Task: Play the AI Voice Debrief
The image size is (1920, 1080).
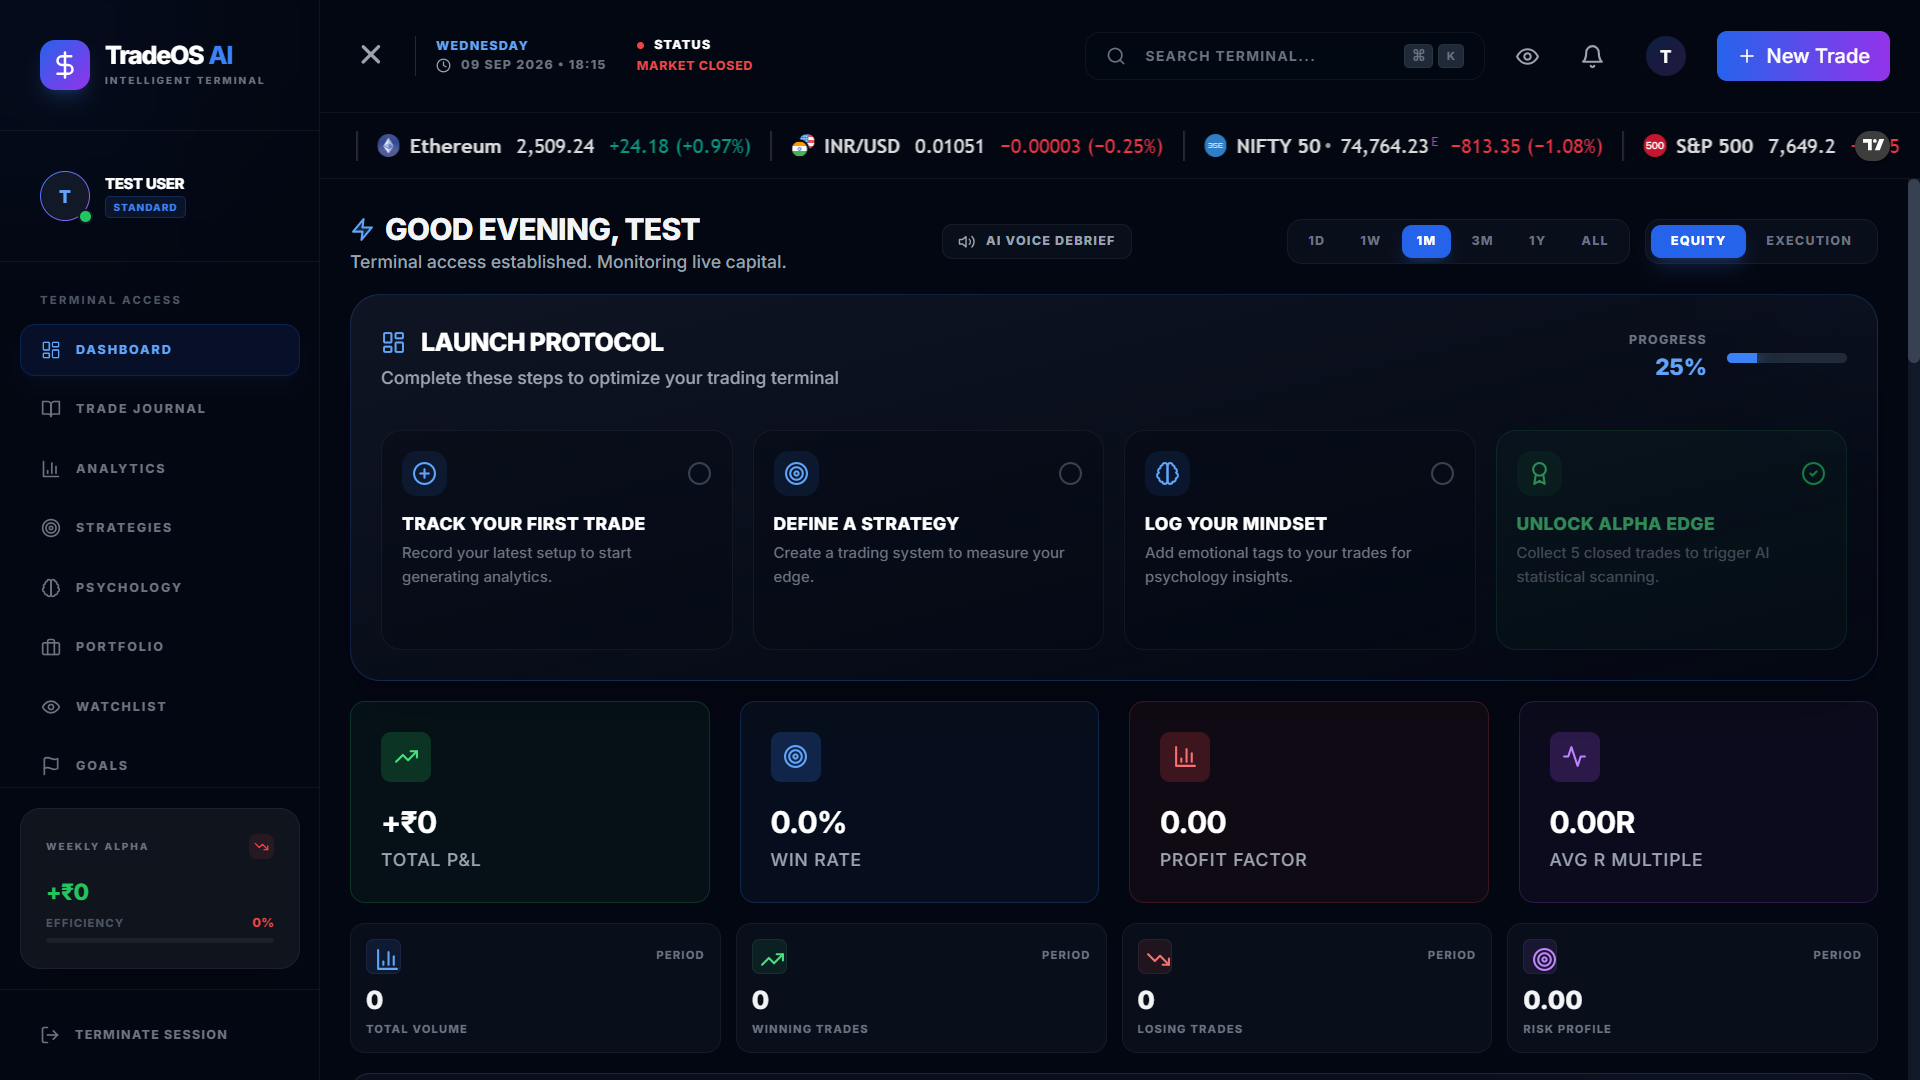Action: [x=1036, y=241]
